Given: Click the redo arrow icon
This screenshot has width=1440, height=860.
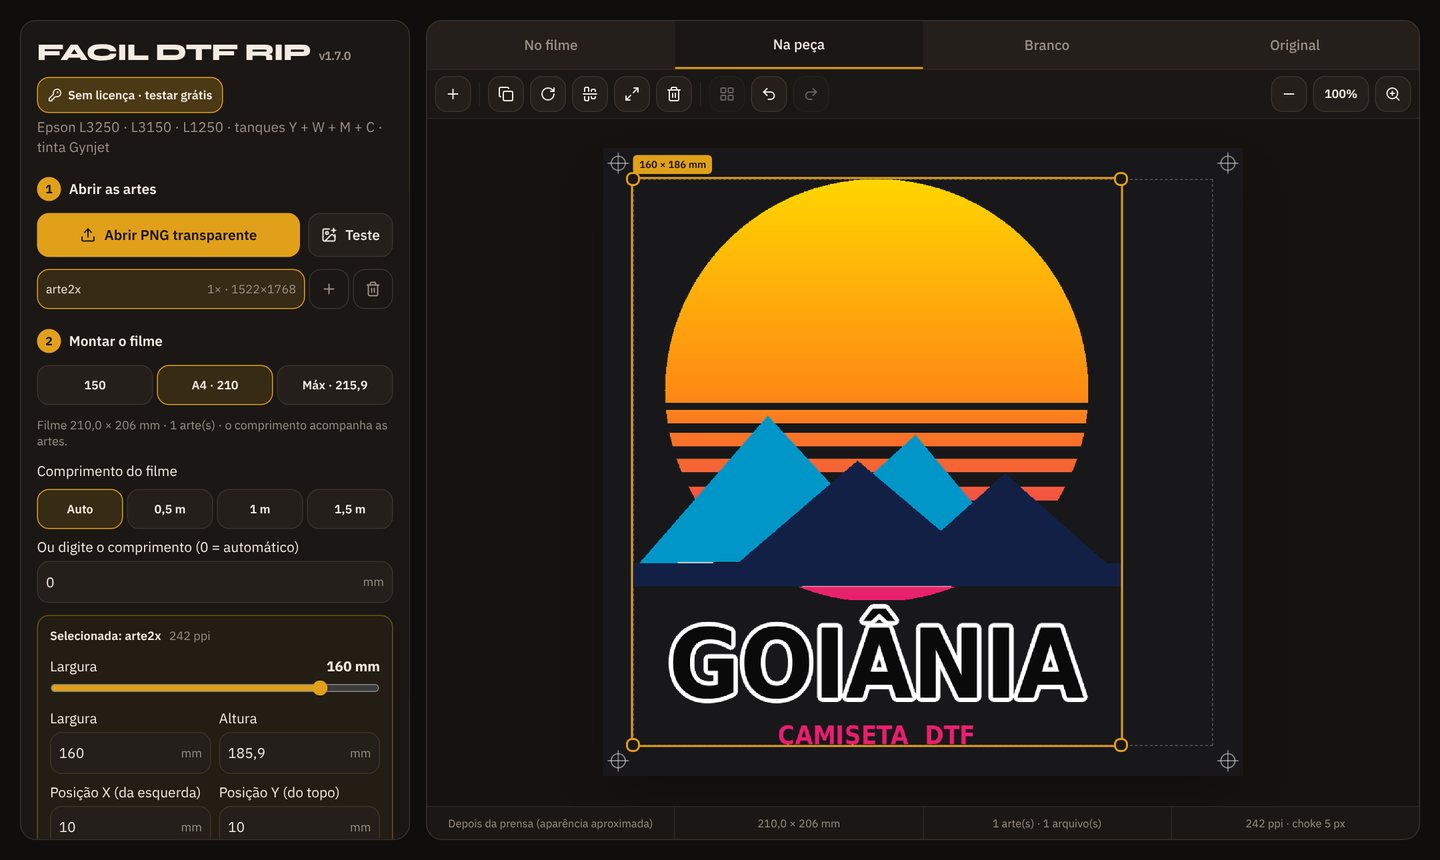Looking at the screenshot, I should (x=811, y=94).
